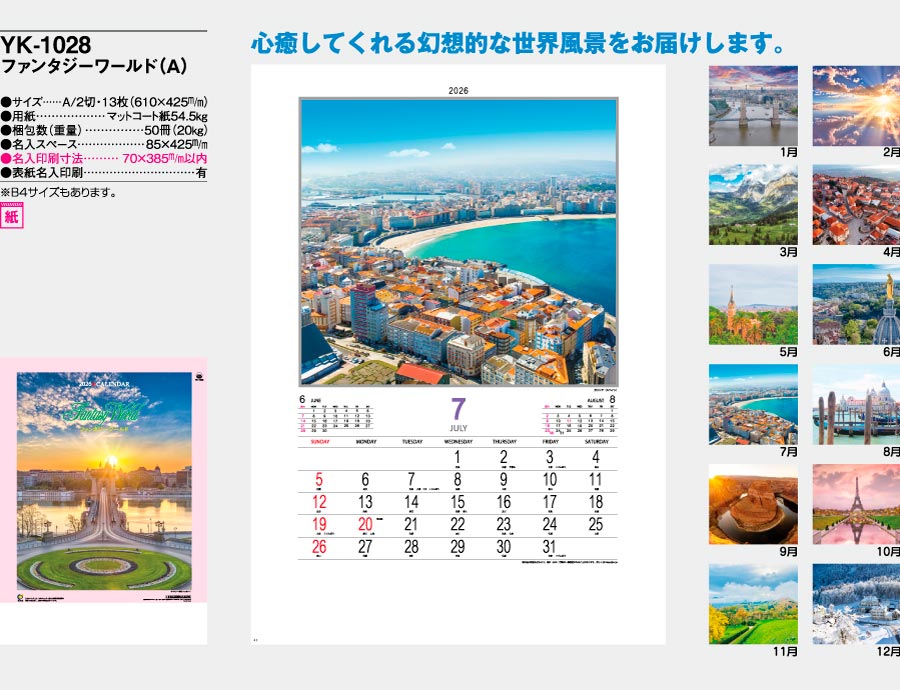The image size is (900, 690).
Task: Select the May church tower thumbnail
Action: pyautogui.click(x=753, y=304)
